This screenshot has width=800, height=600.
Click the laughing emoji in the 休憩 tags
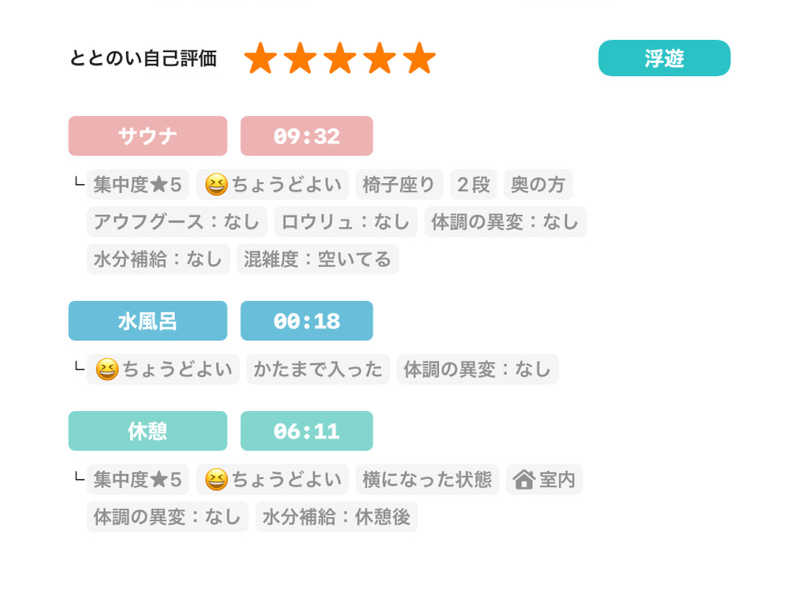coord(216,480)
